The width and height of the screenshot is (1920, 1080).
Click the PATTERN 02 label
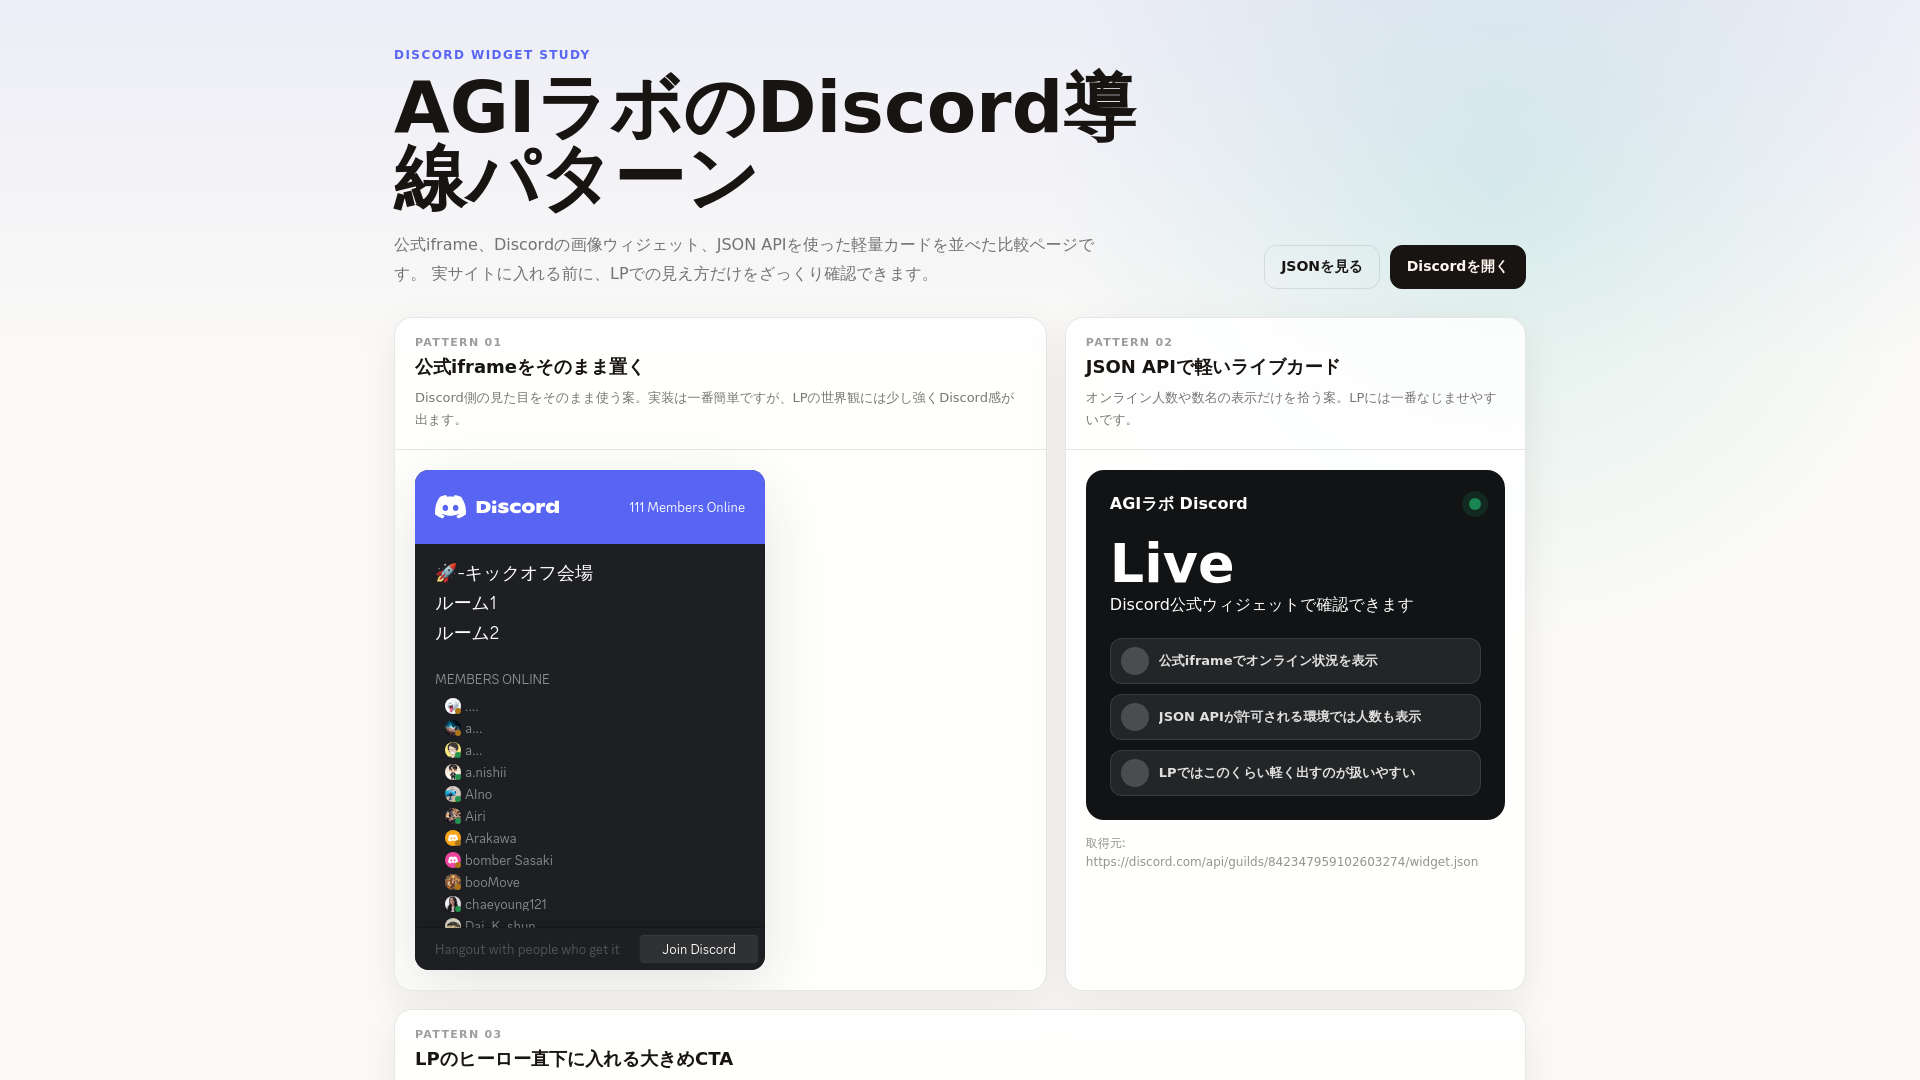click(x=1129, y=342)
